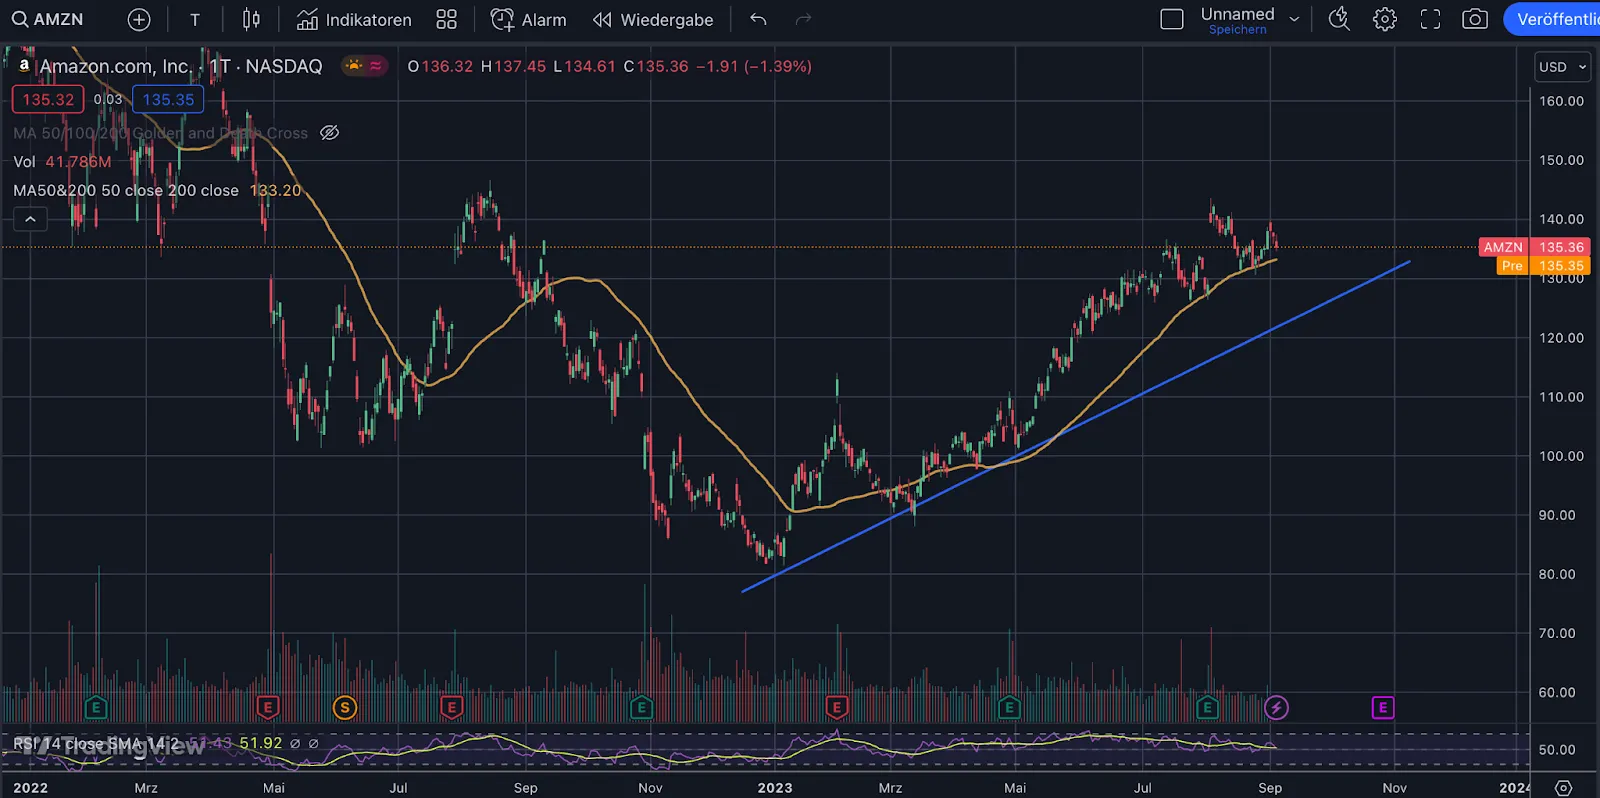Show the hidden Golden and Death Cross indicator
Screen dimensions: 1600x798
pos(329,133)
